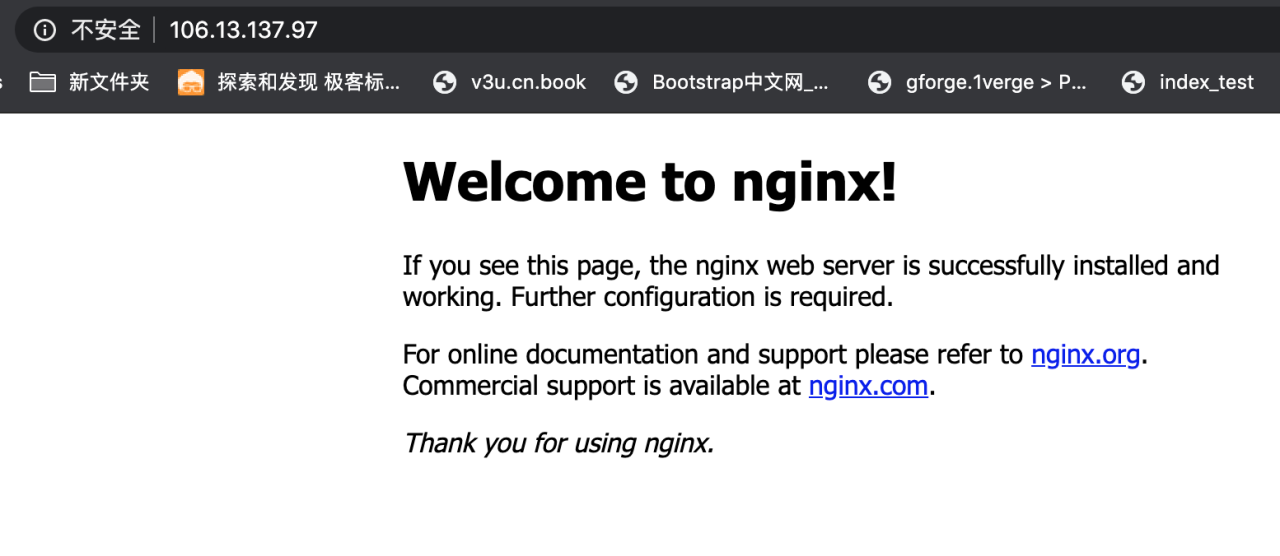
Task: Click the text 'Thank you for using nginx.'
Action: [558, 442]
